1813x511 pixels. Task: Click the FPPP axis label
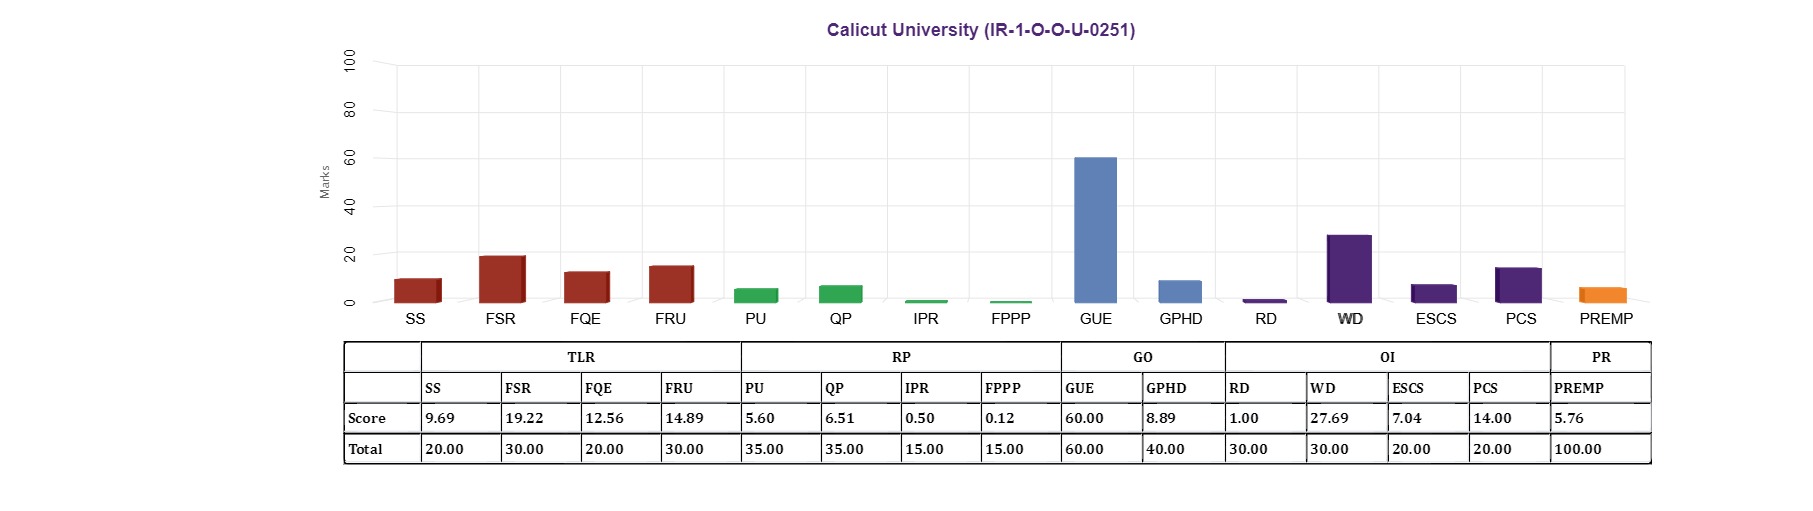(1010, 319)
